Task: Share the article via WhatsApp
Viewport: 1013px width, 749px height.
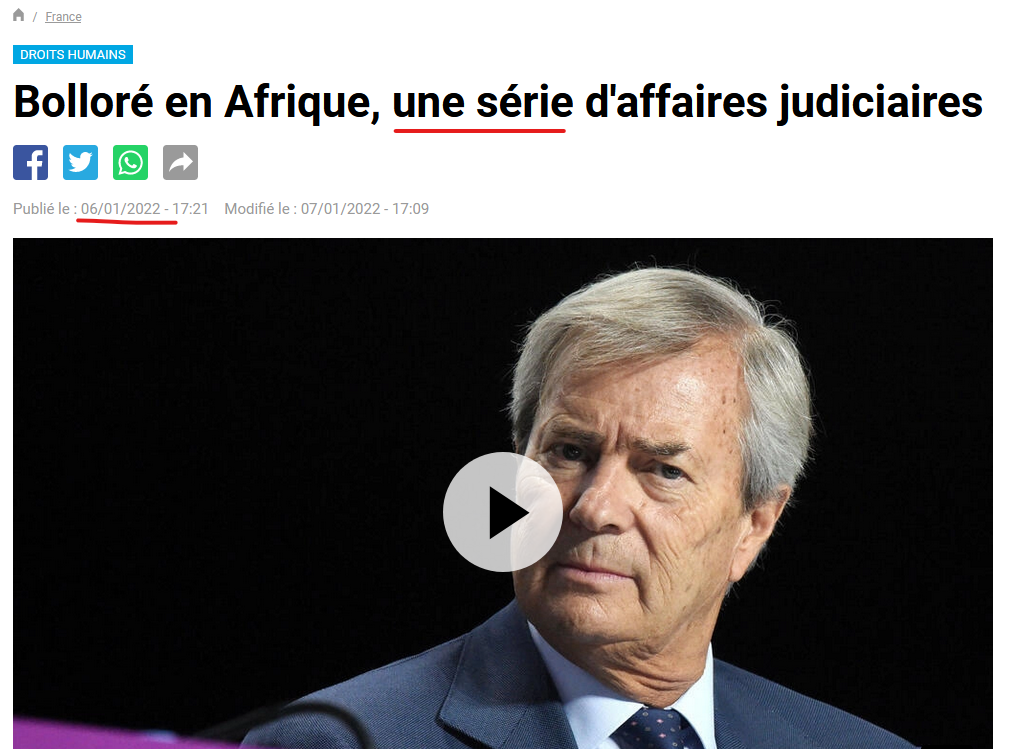Action: (x=131, y=162)
